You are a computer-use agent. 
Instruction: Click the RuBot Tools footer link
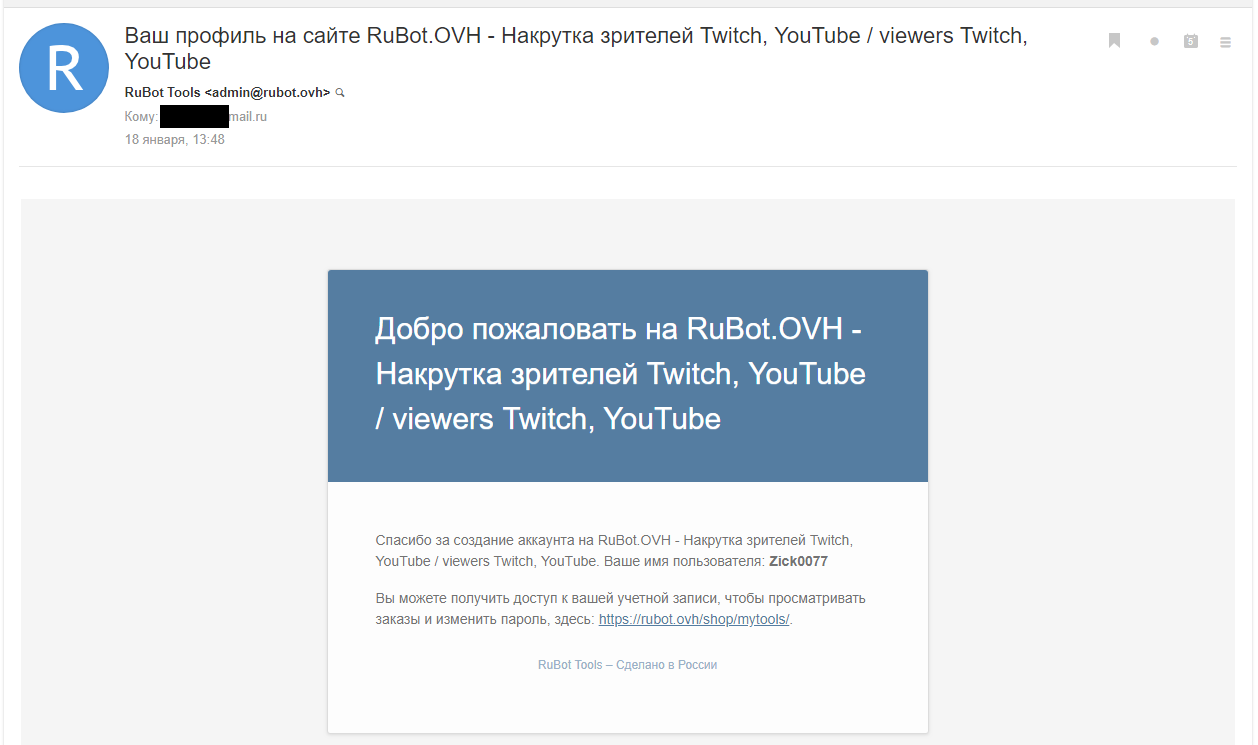(x=570, y=665)
